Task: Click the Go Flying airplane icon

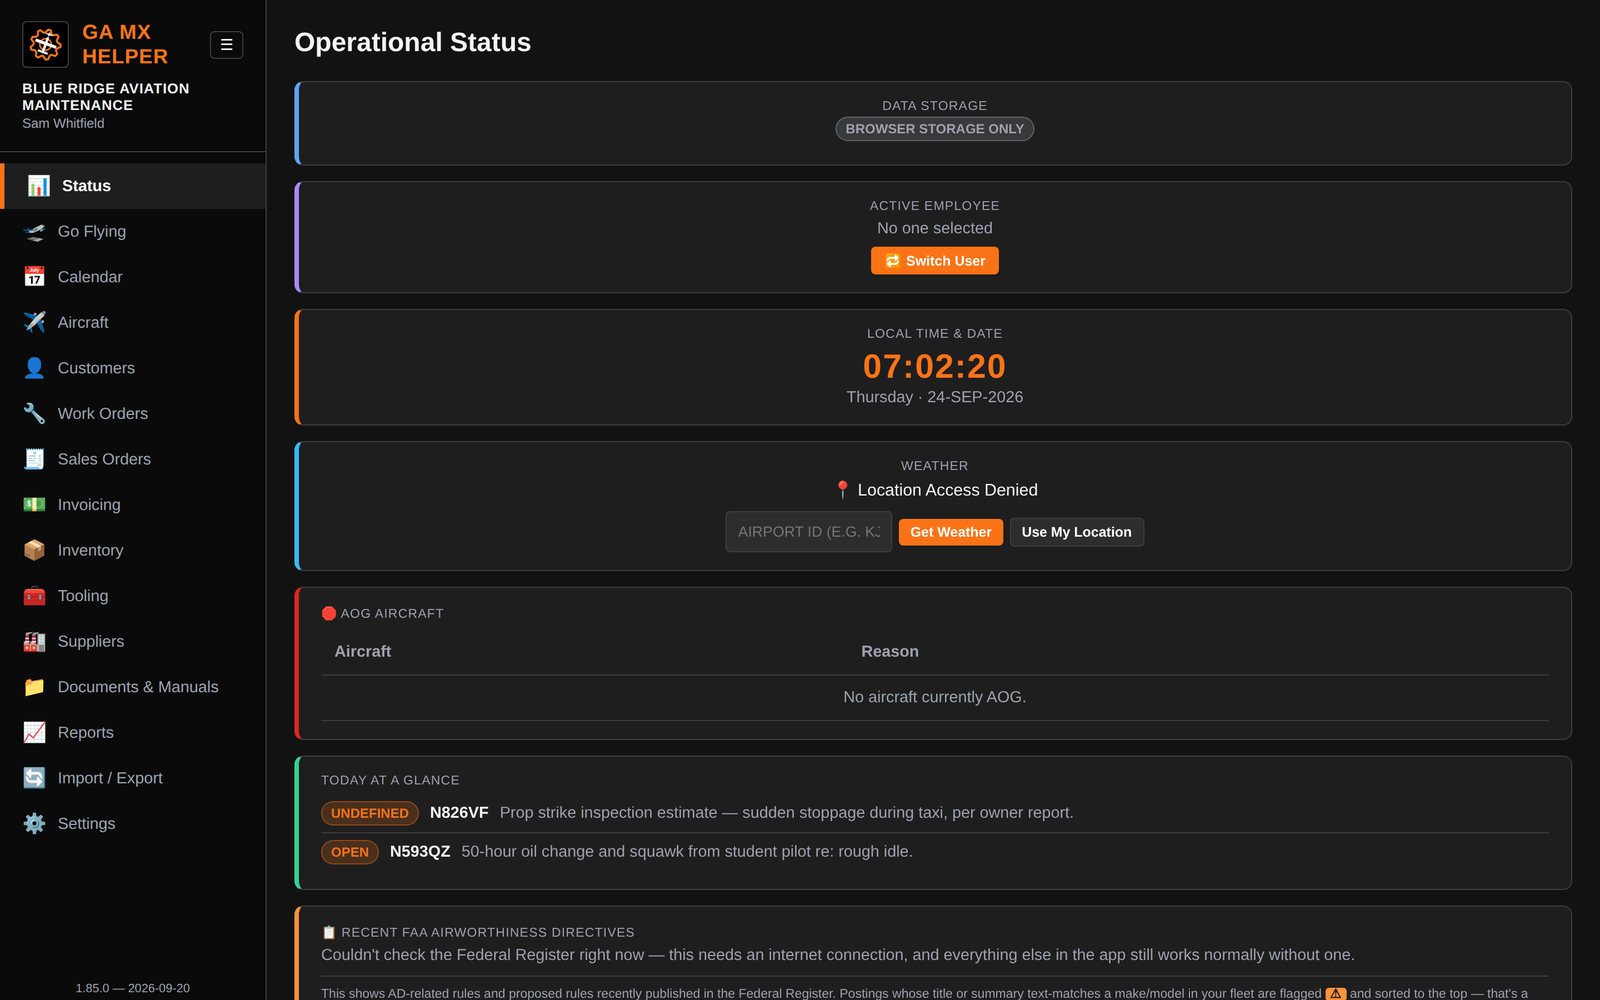Action: [x=34, y=232]
